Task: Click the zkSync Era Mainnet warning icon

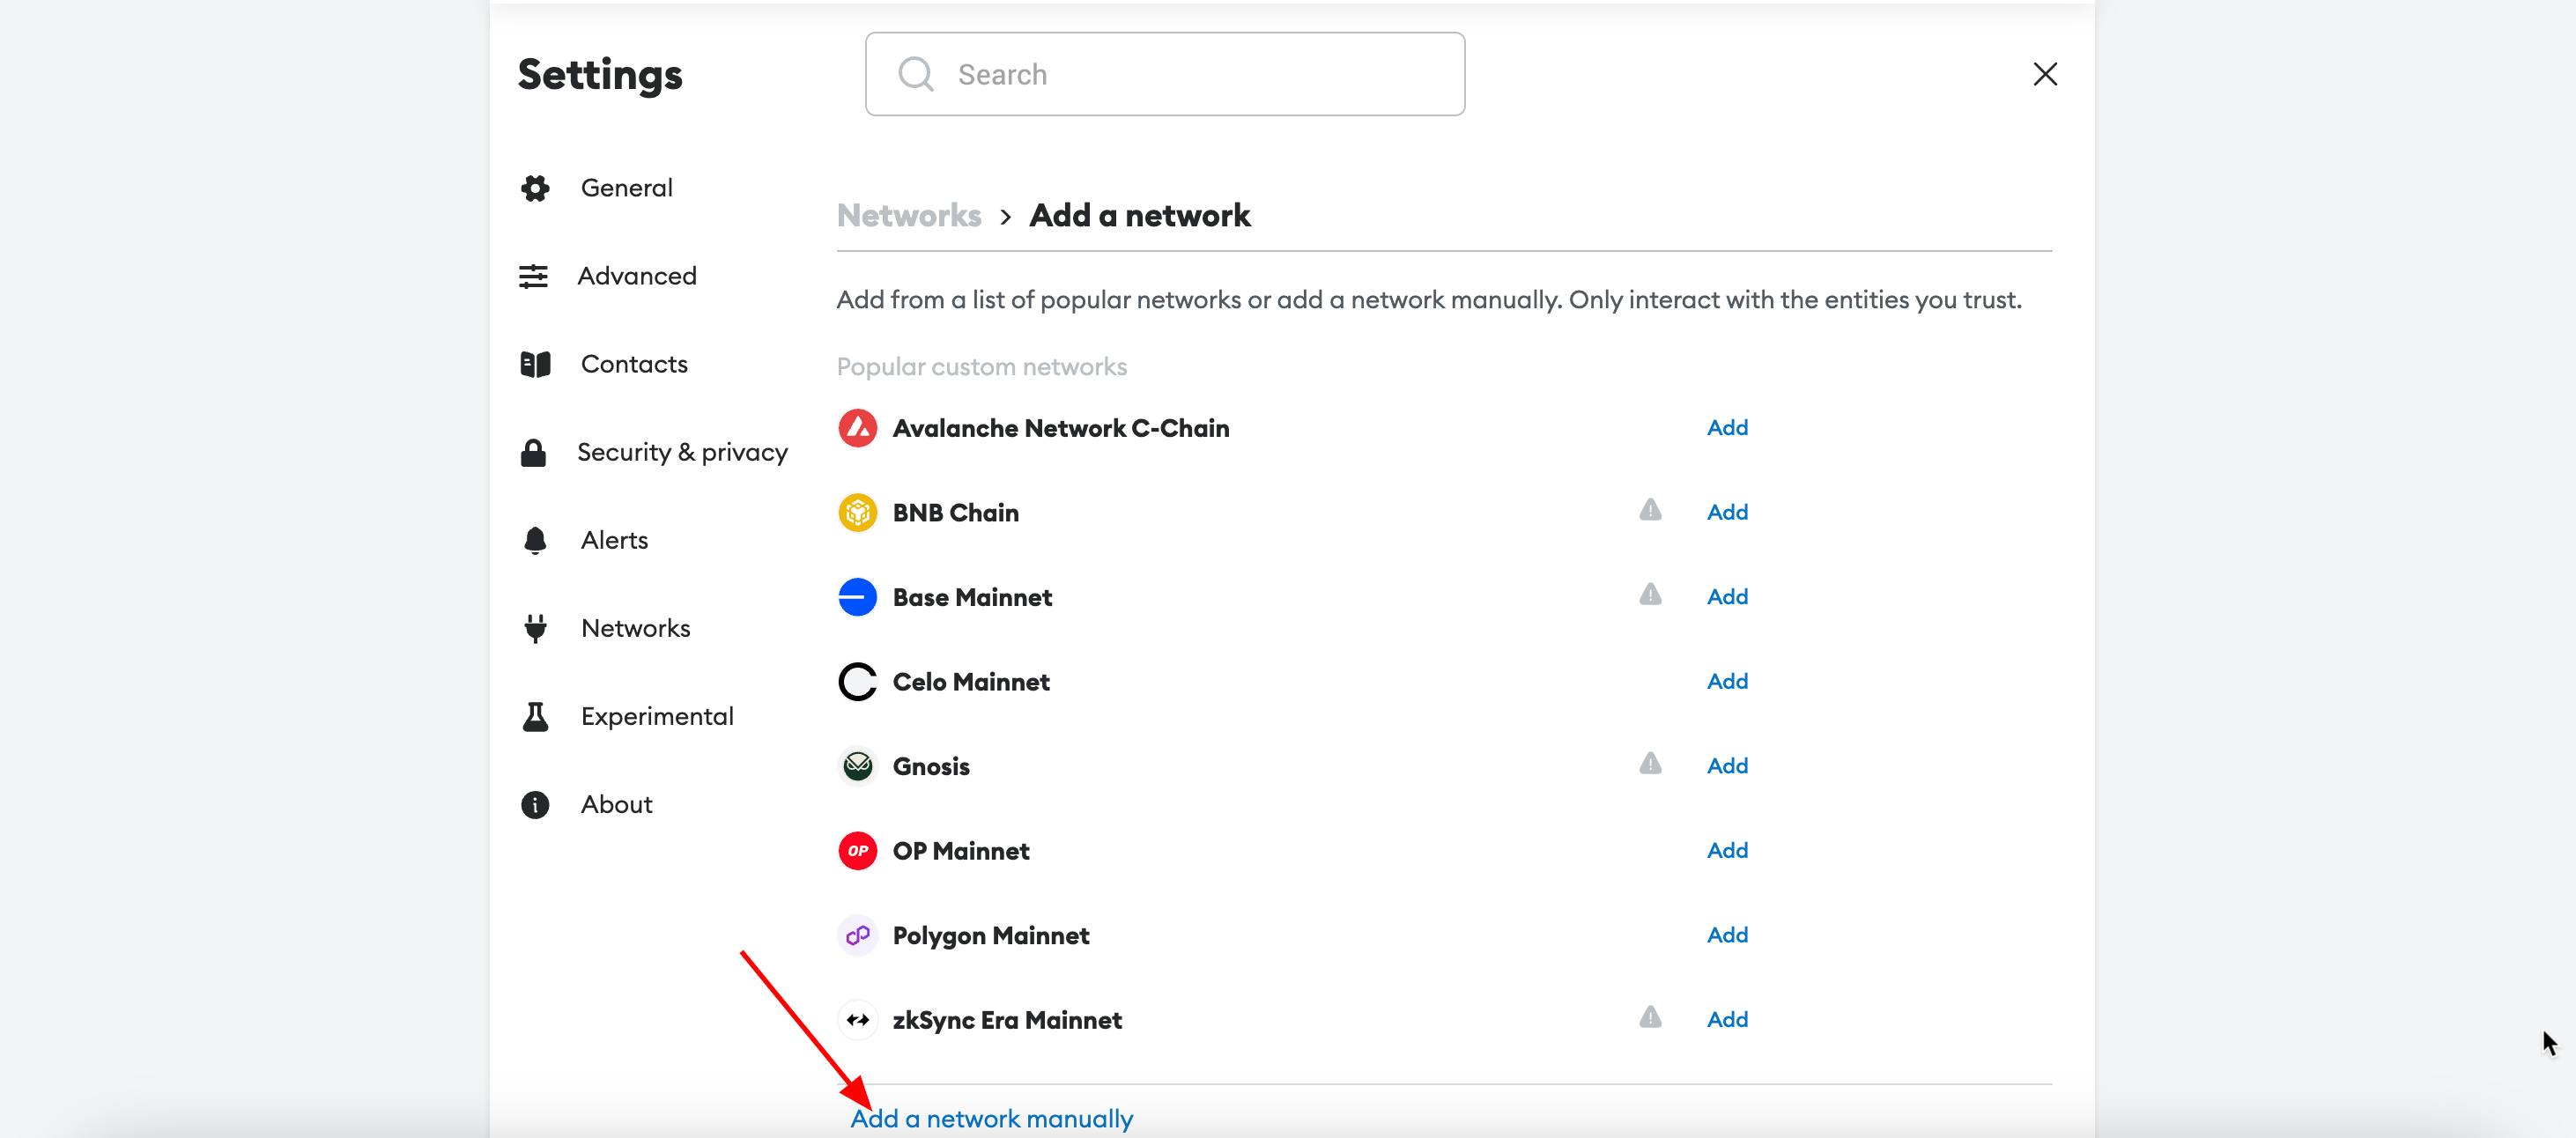Action: coord(1650,1018)
